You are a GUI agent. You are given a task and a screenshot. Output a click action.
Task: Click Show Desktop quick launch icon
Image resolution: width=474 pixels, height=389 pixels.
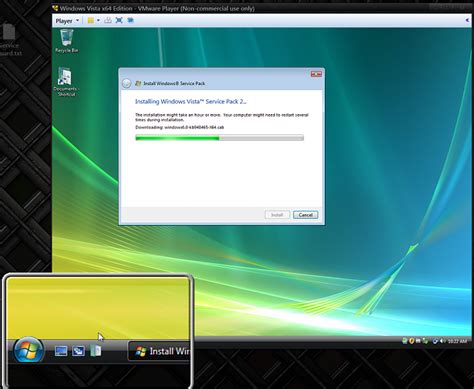[x=61, y=351]
